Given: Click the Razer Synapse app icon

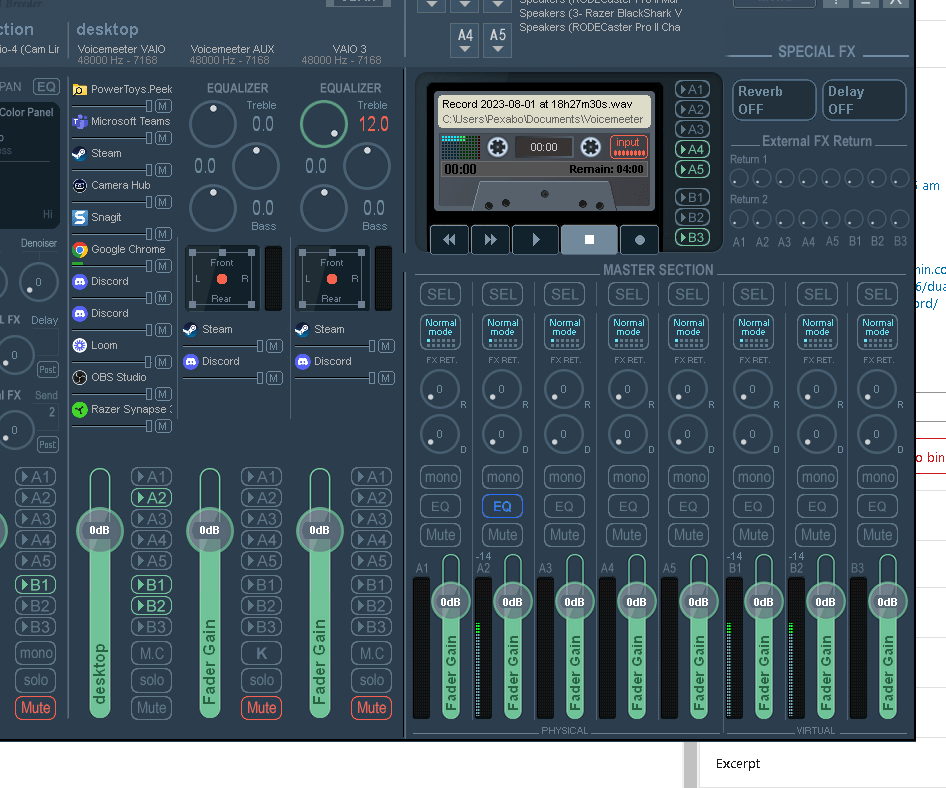Looking at the screenshot, I should (x=80, y=410).
